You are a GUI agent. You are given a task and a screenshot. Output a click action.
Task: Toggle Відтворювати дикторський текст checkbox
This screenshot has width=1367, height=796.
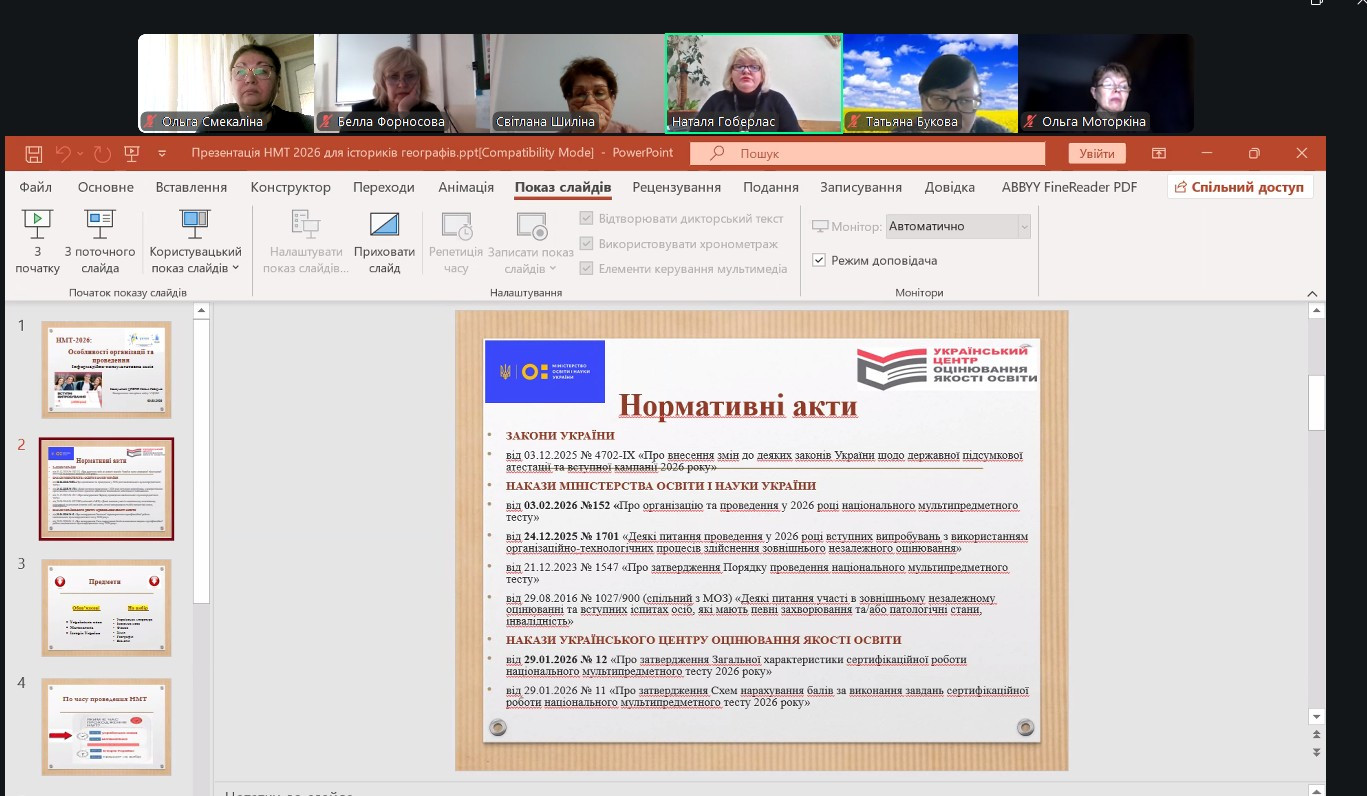point(587,219)
